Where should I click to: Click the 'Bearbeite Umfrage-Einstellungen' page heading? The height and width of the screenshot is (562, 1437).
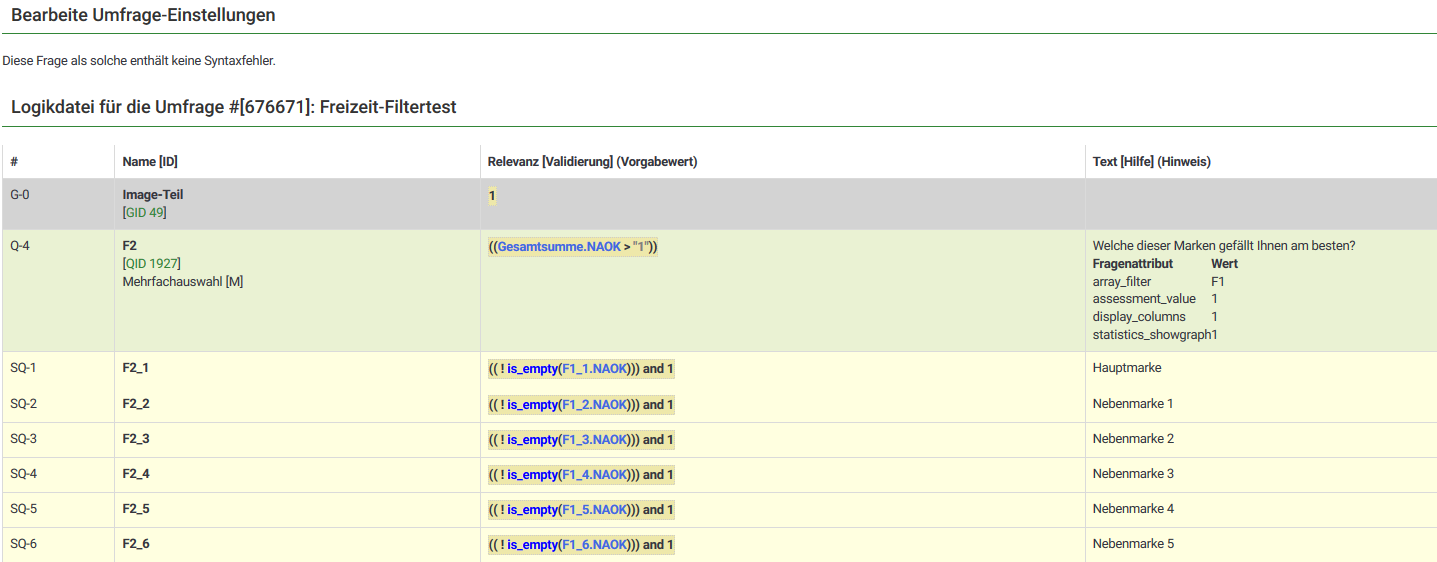point(143,16)
